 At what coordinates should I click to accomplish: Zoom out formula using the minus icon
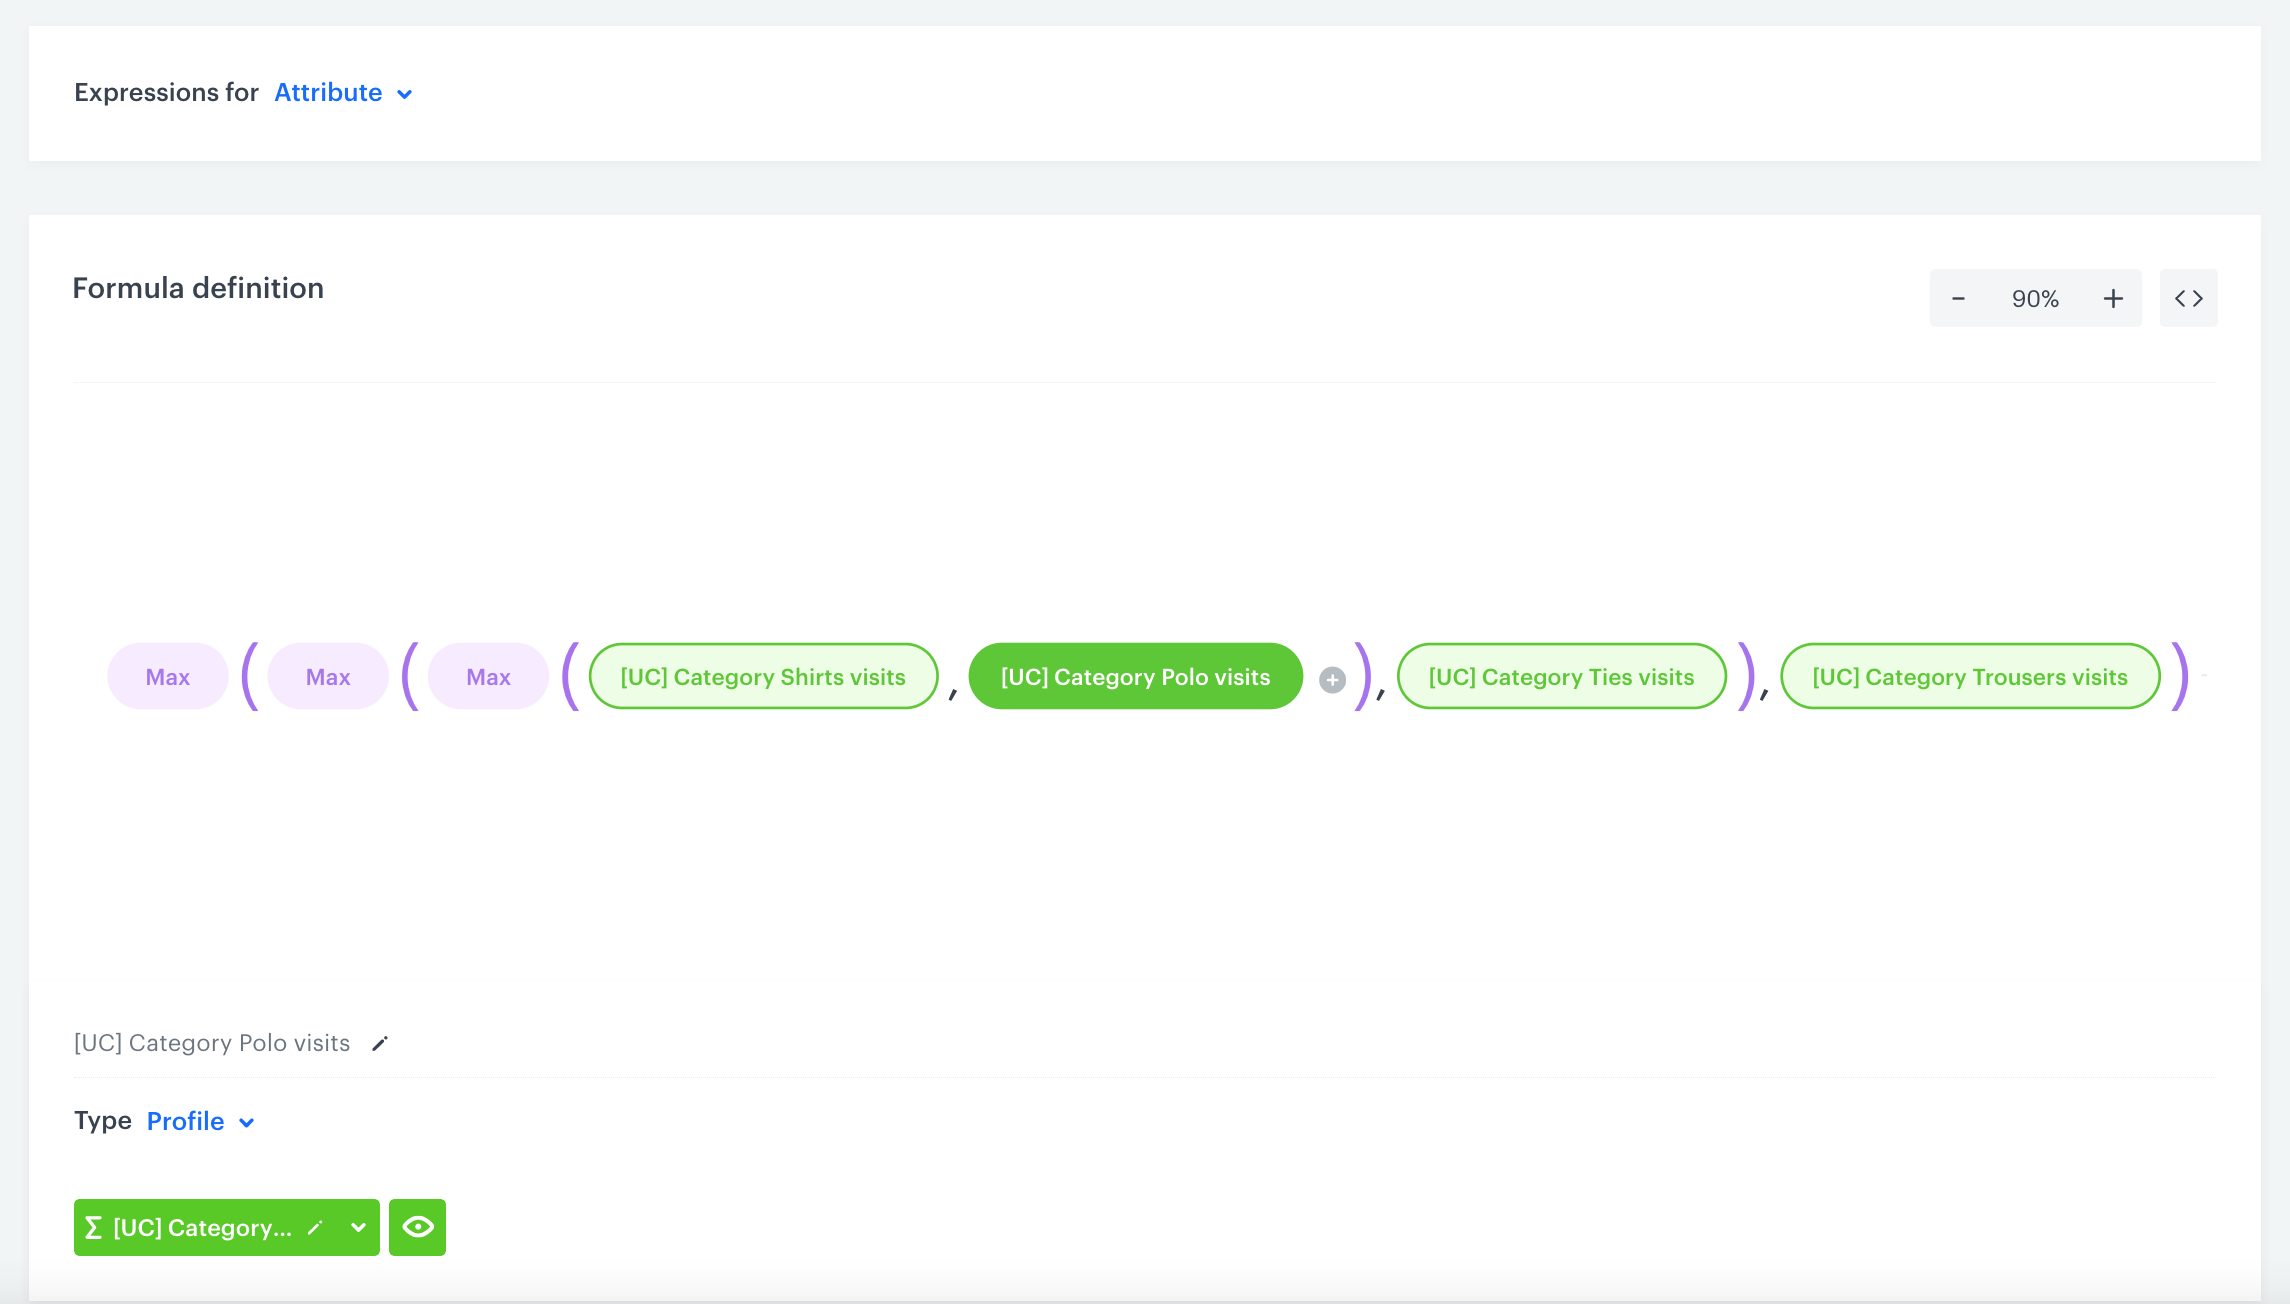tap(1957, 297)
